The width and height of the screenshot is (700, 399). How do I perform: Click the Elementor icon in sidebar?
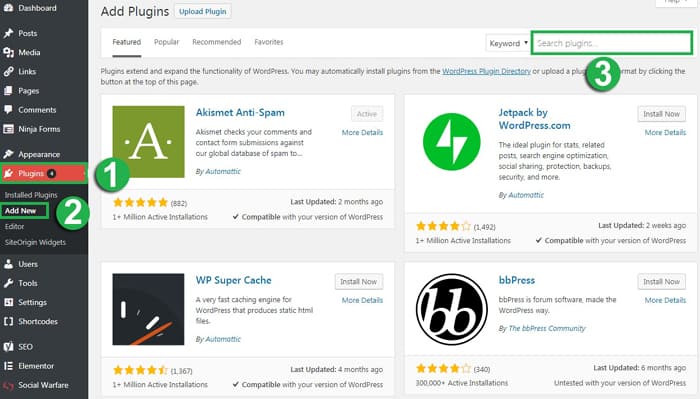[8, 366]
